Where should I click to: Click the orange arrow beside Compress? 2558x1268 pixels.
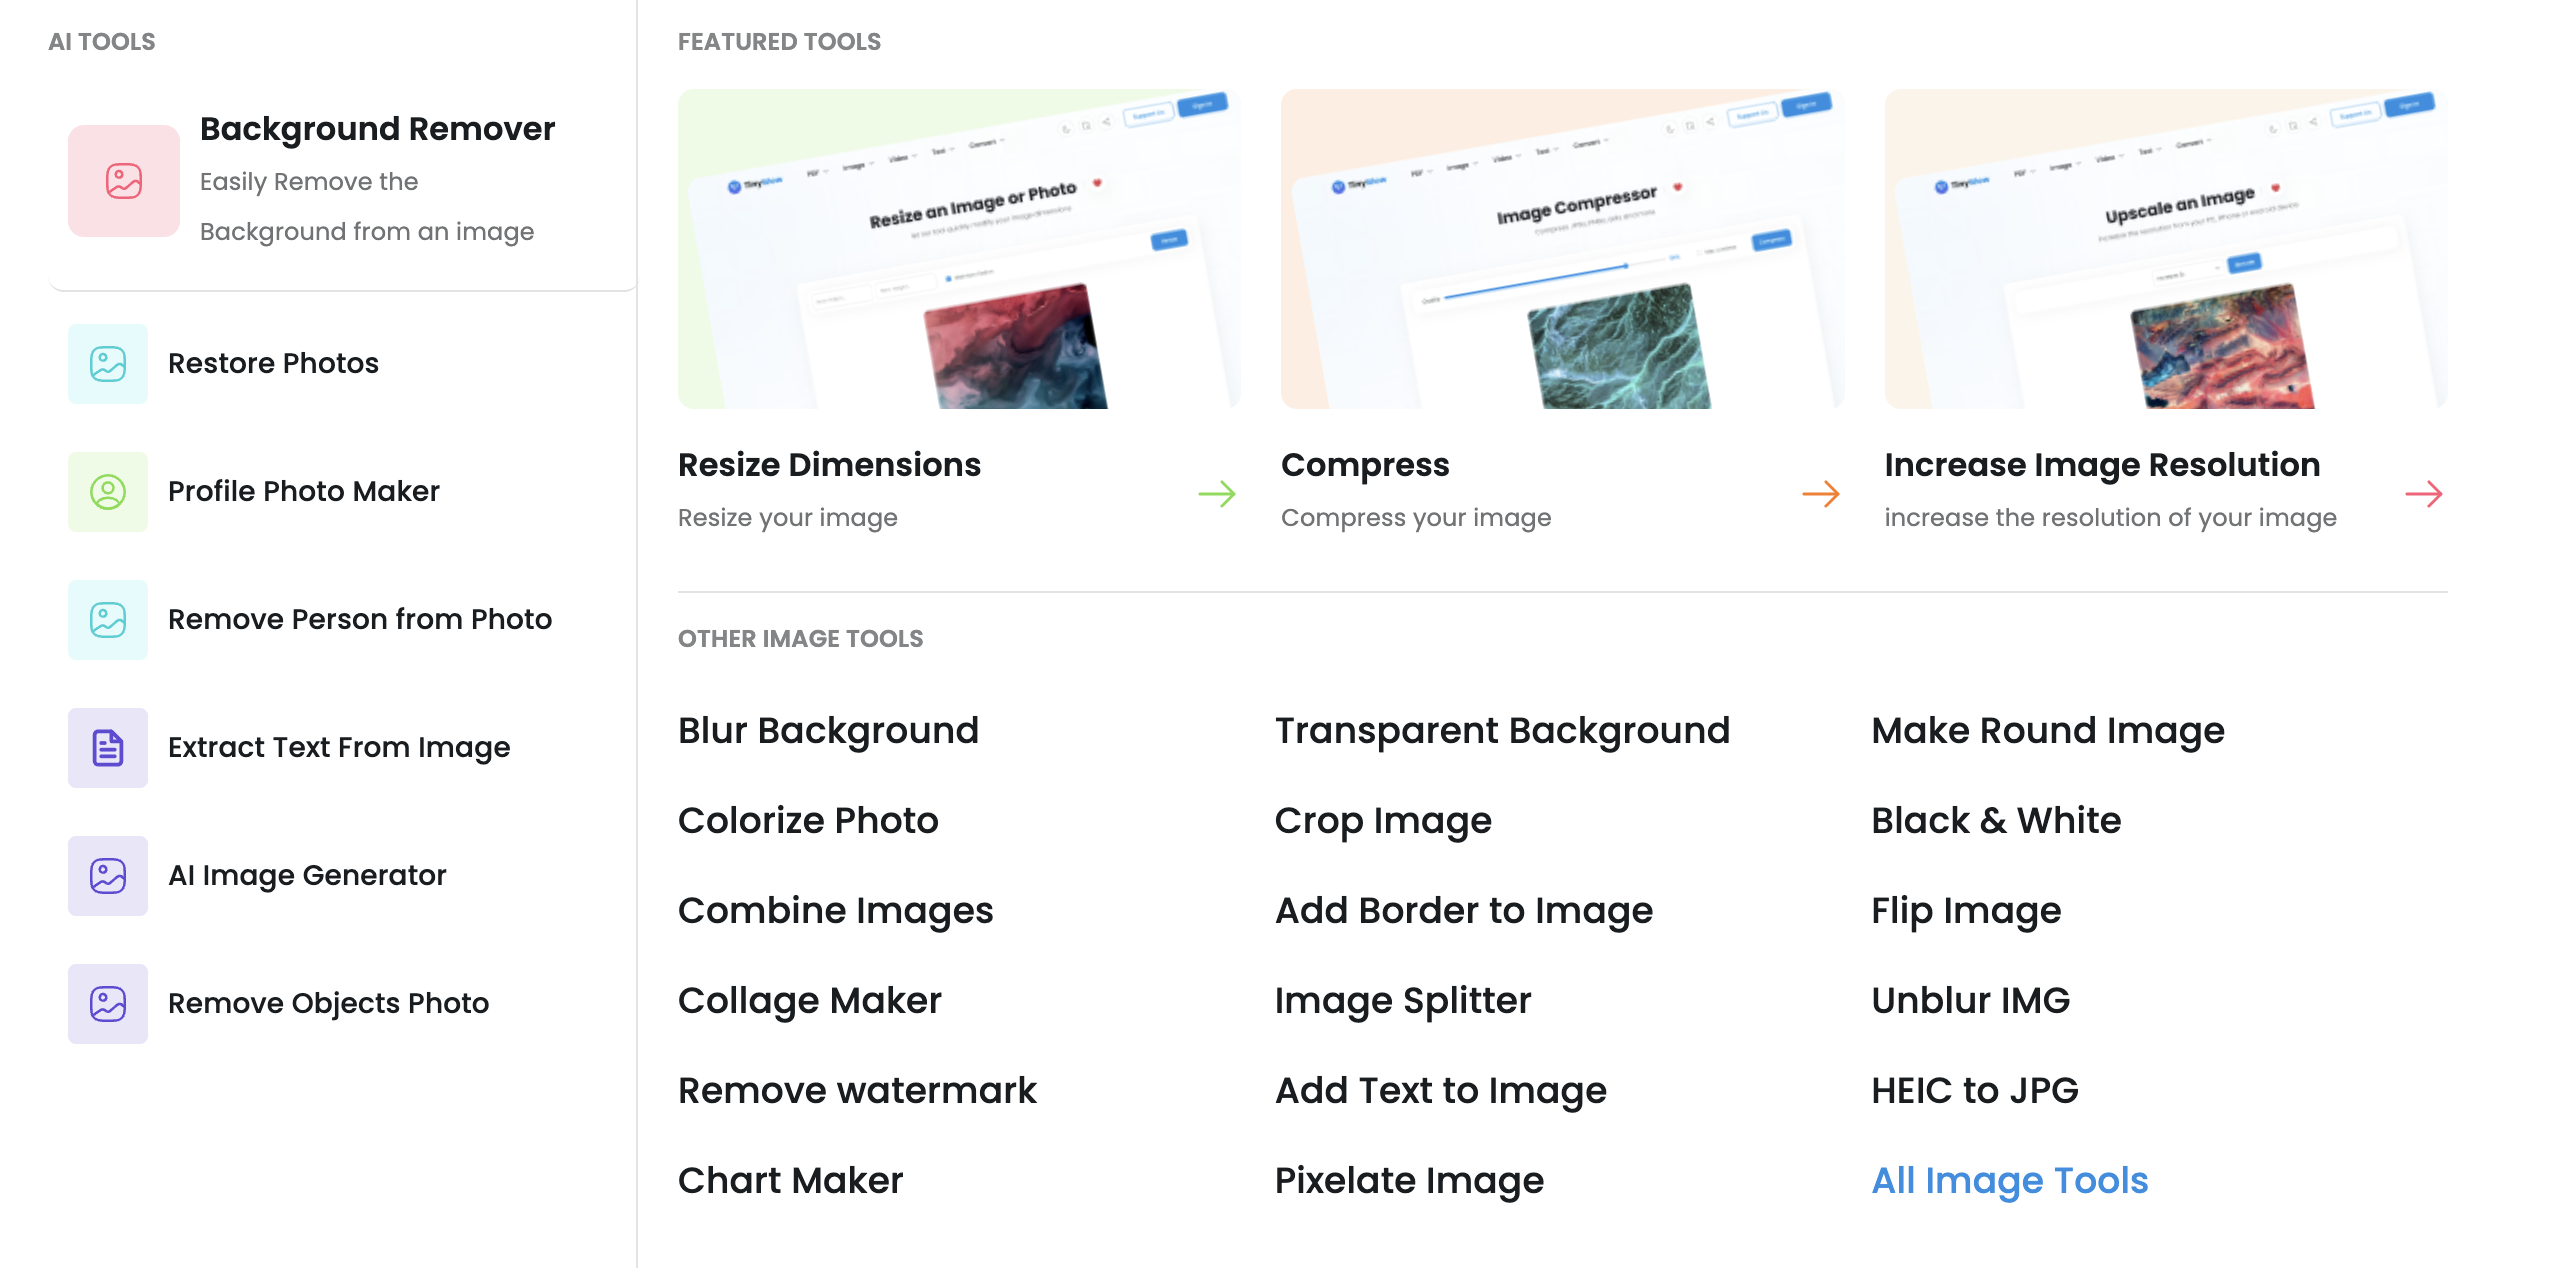pyautogui.click(x=1820, y=494)
